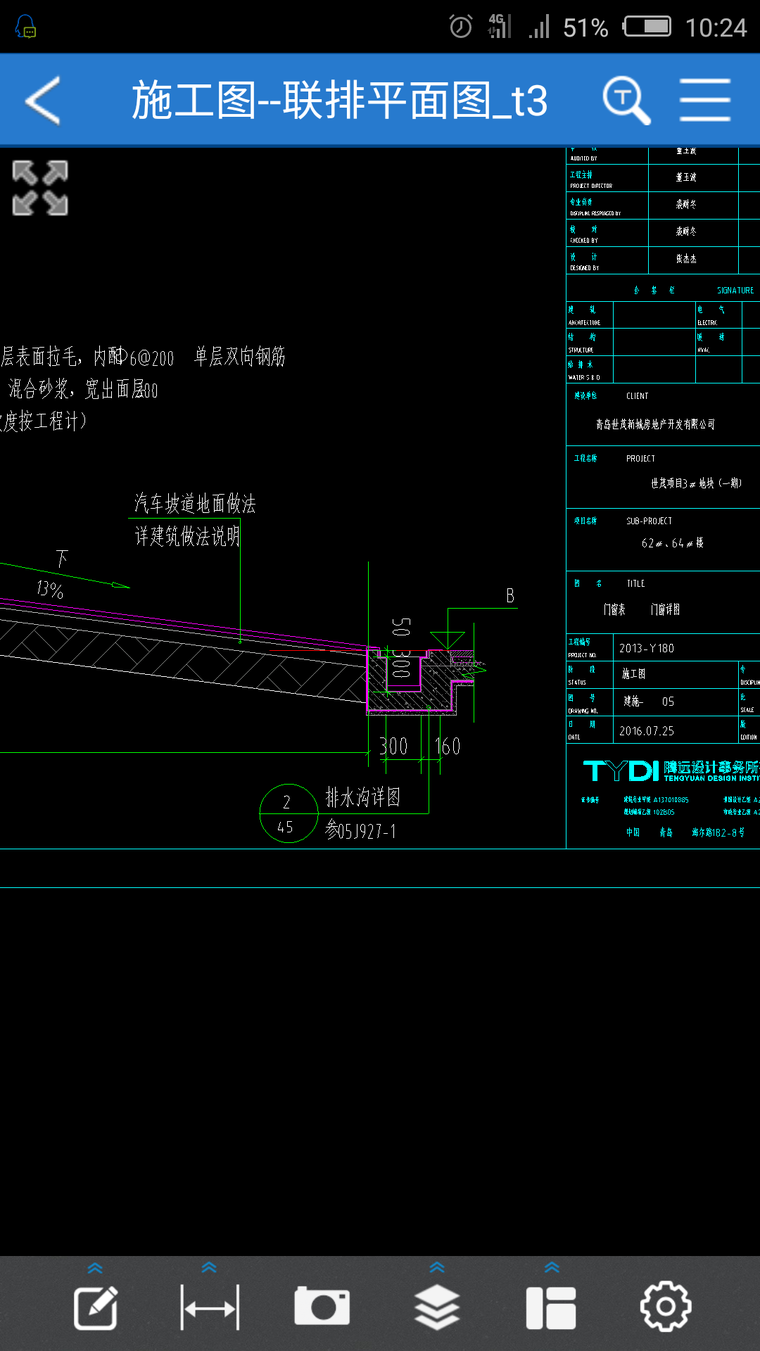Image resolution: width=760 pixels, height=1351 pixels.
Task: Tap the text 汽车坡道地面做法
Action: coord(195,504)
